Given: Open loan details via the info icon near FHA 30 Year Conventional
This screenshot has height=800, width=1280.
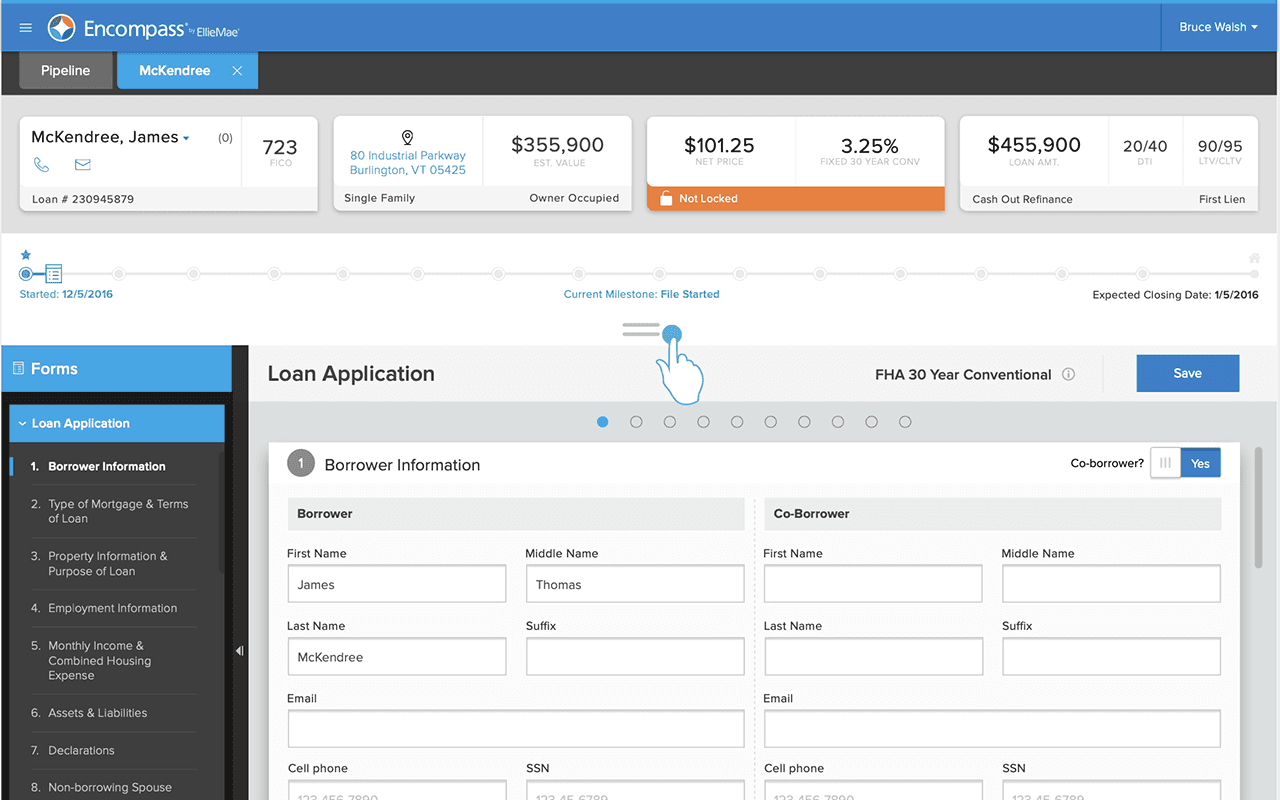Looking at the screenshot, I should (x=1068, y=374).
